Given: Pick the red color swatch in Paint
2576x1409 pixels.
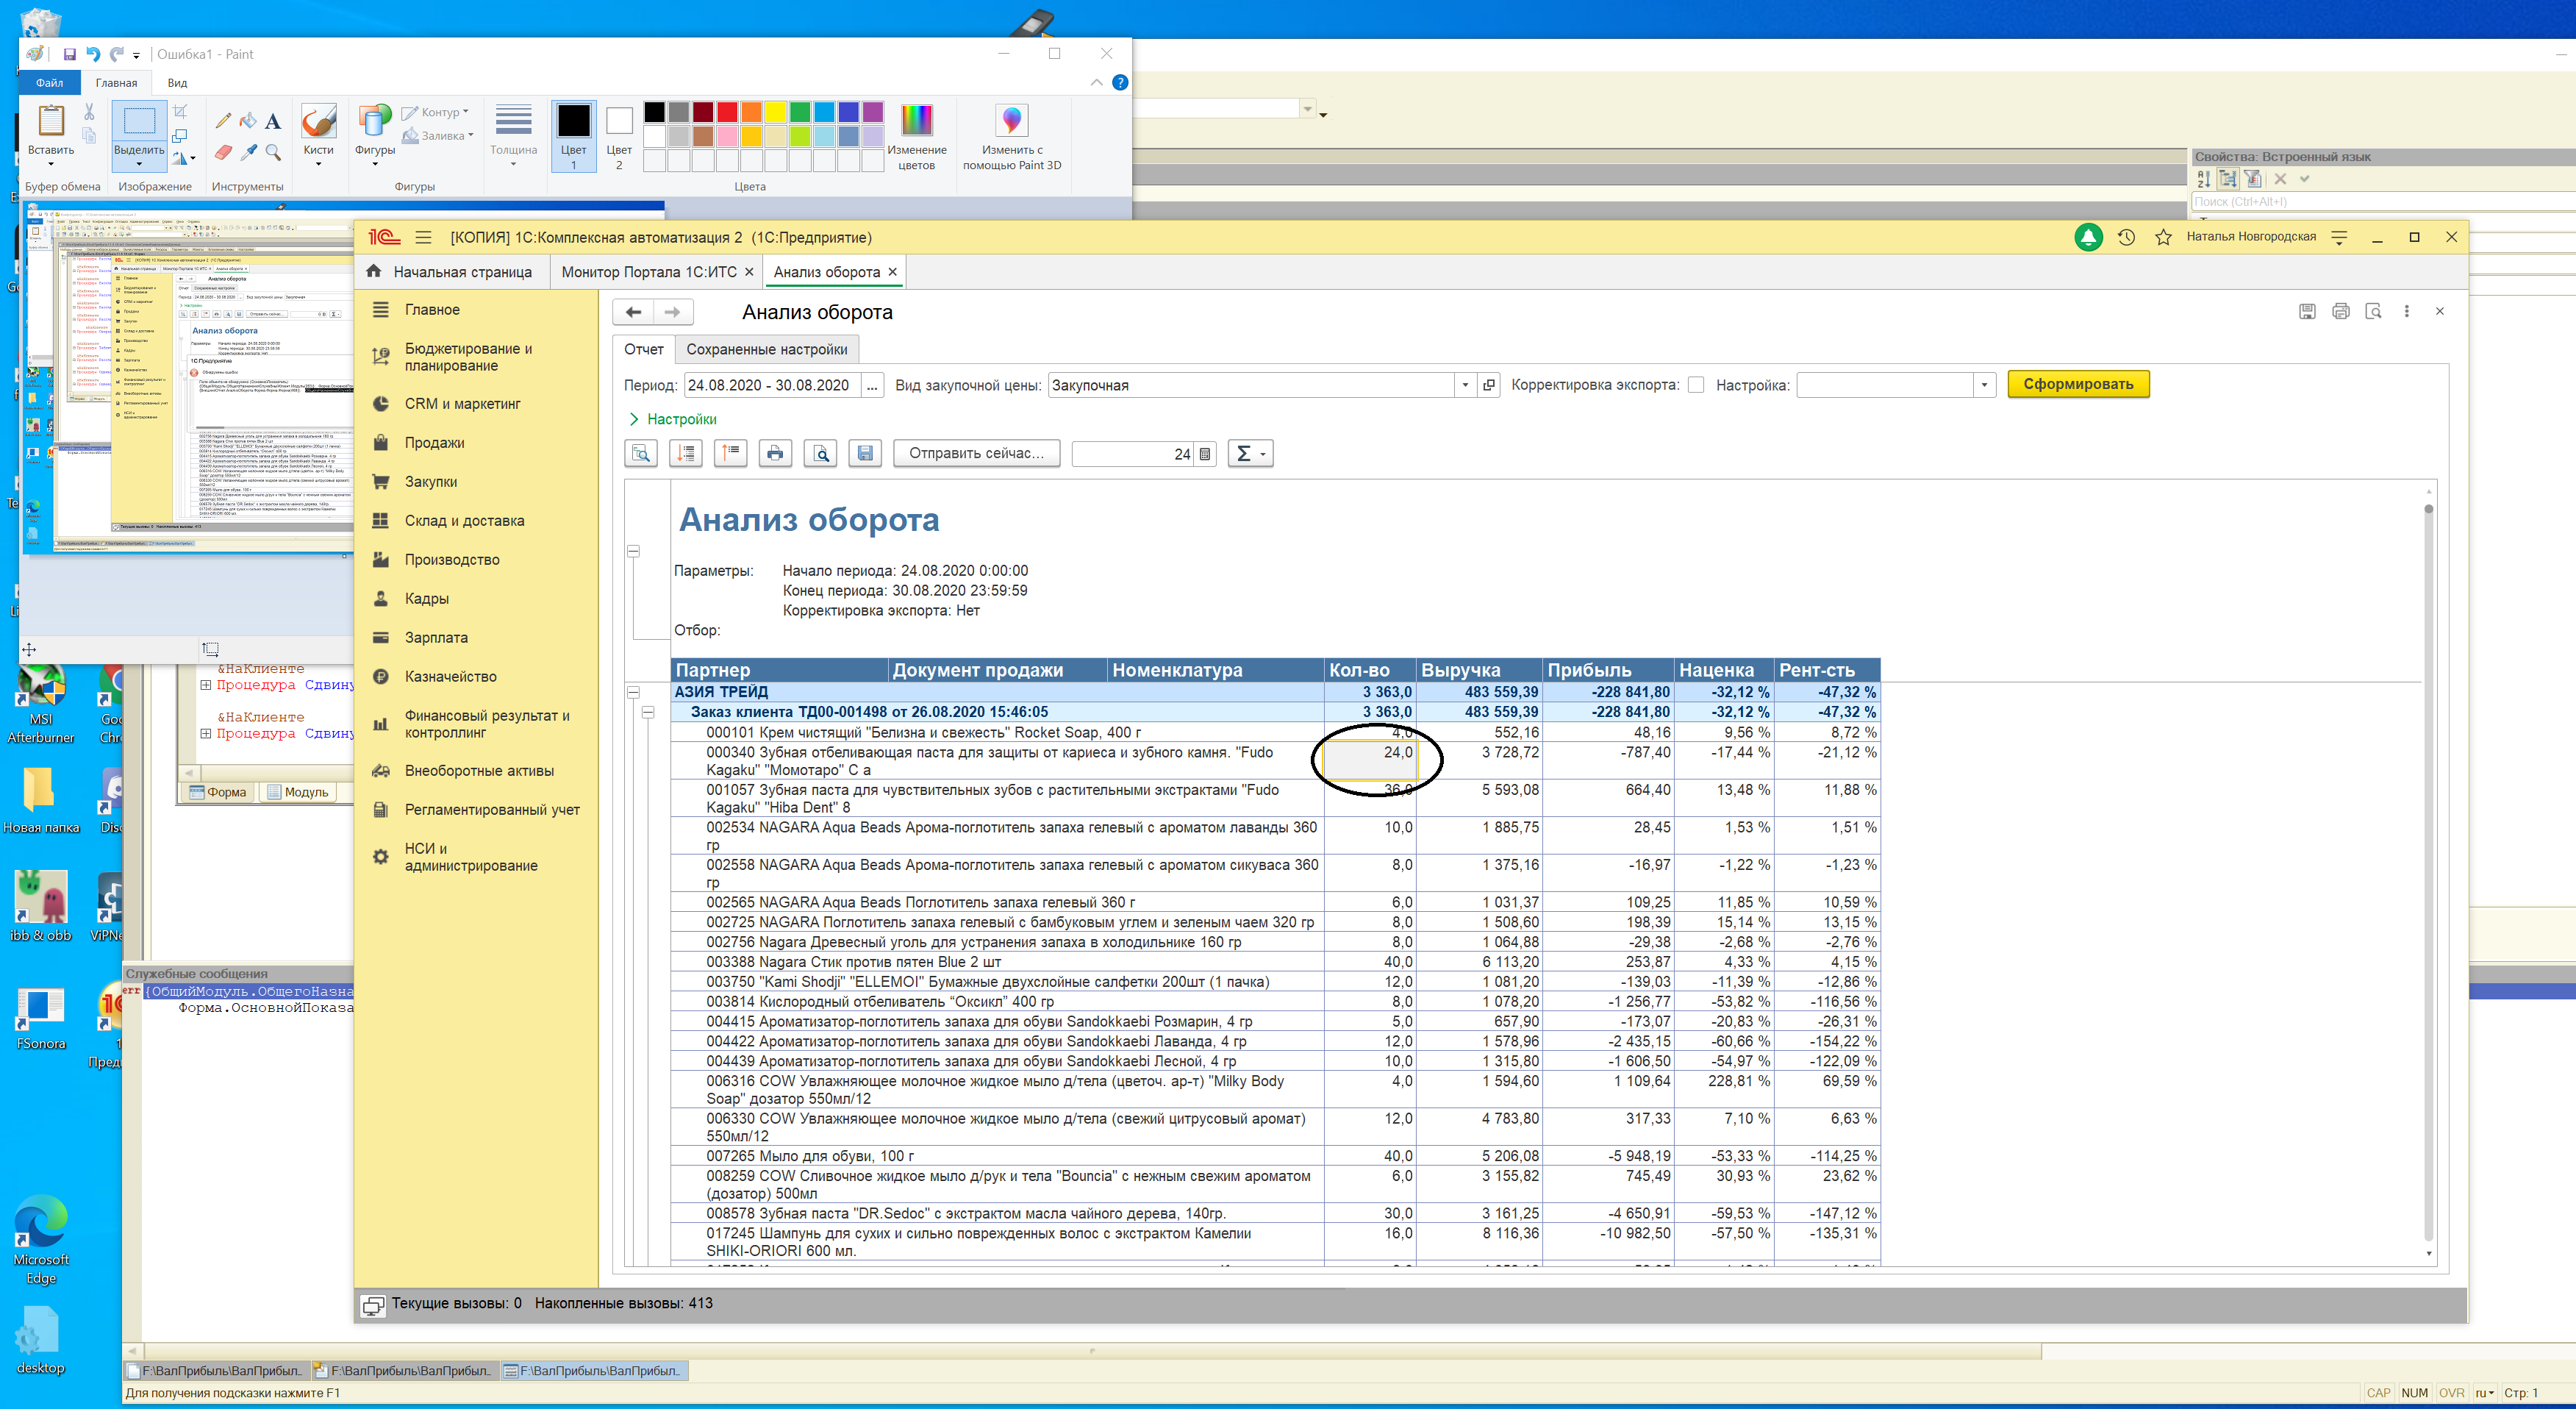Looking at the screenshot, I should tap(726, 112).
